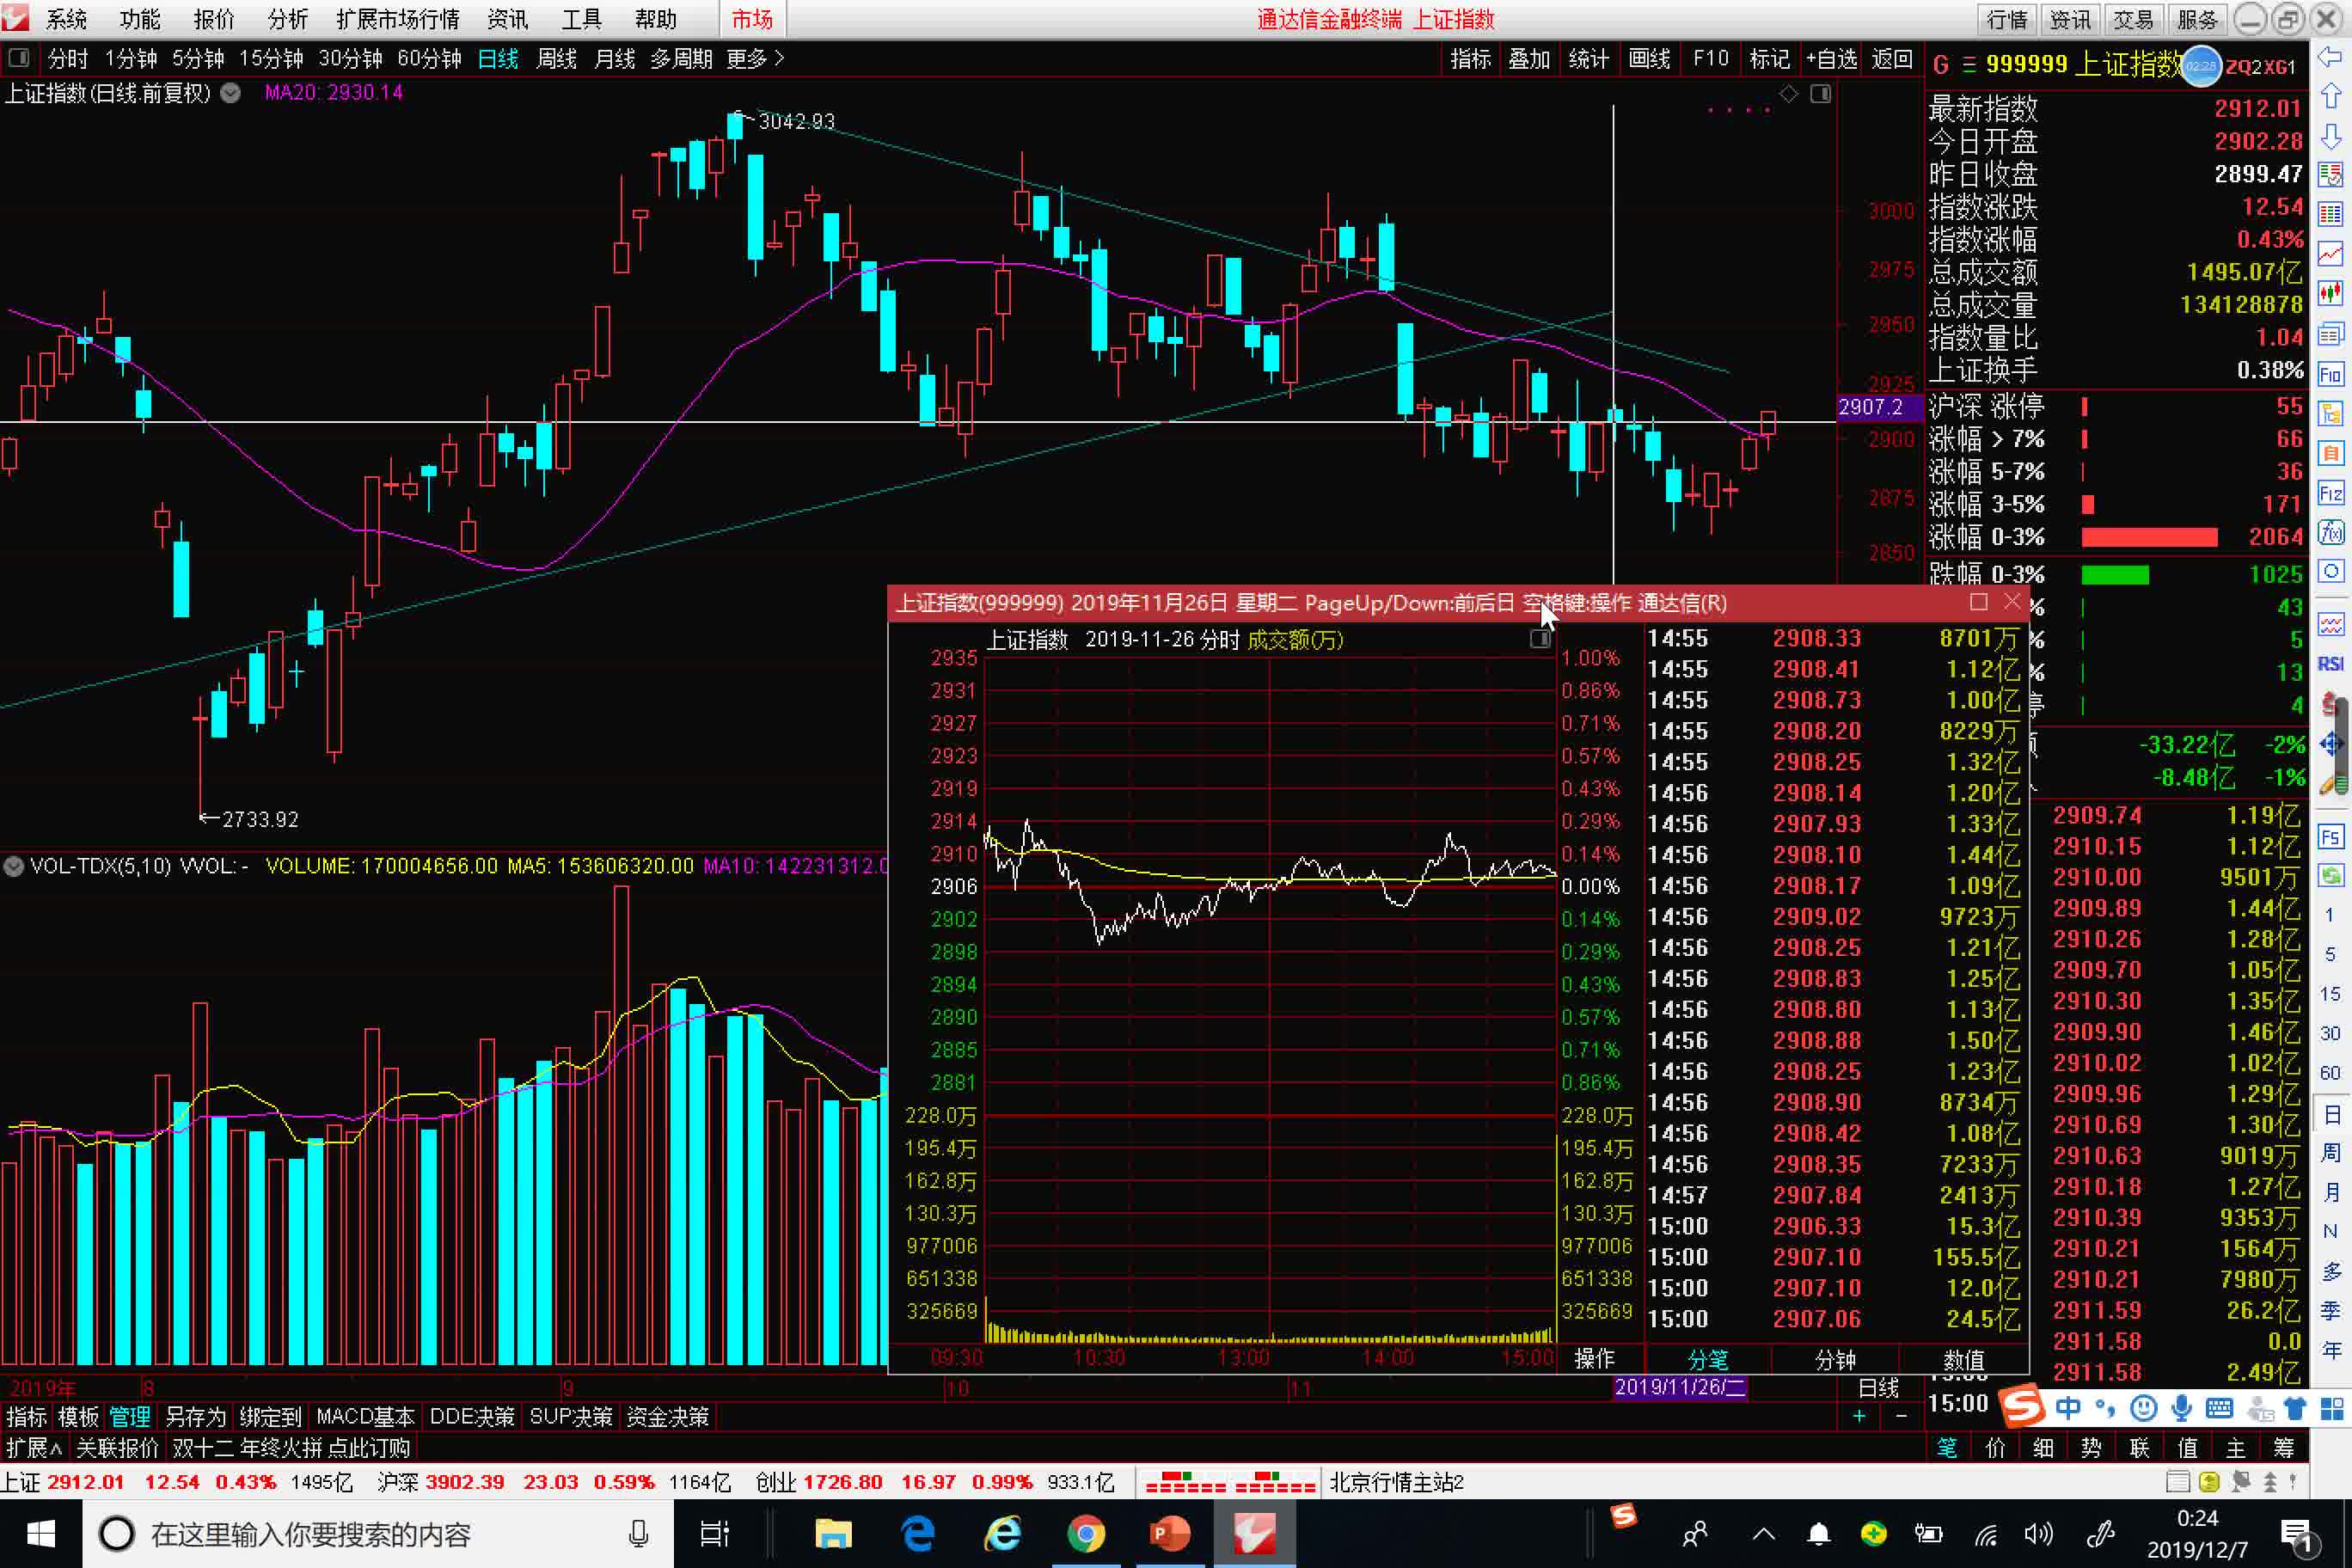
Task: Select the 分时 intraday view
Action: (68, 59)
